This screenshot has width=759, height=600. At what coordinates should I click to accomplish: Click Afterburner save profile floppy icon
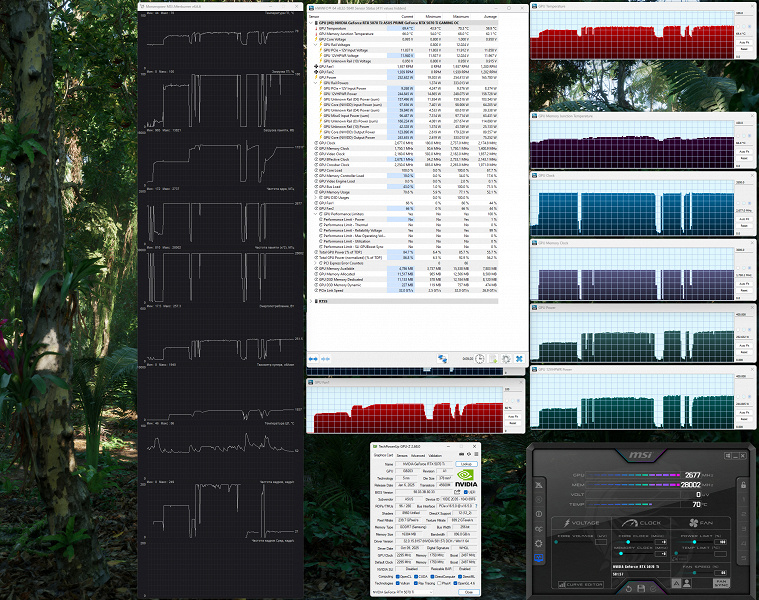(x=641, y=588)
